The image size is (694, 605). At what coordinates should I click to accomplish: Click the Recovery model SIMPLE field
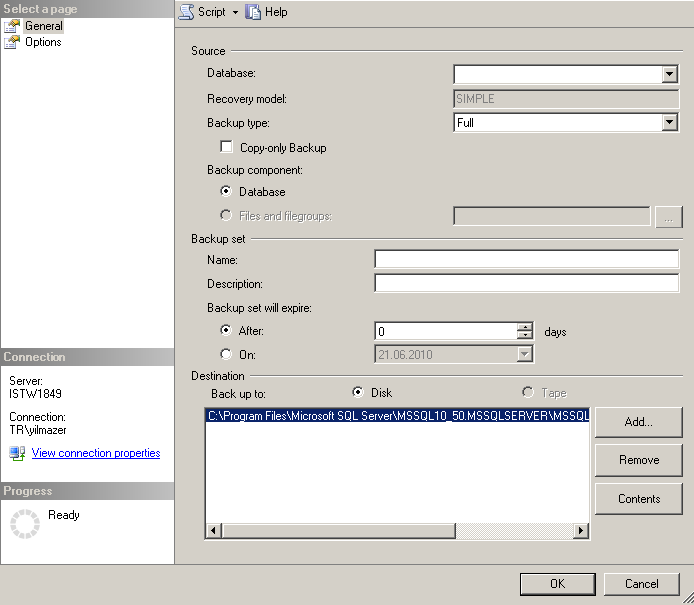point(566,99)
